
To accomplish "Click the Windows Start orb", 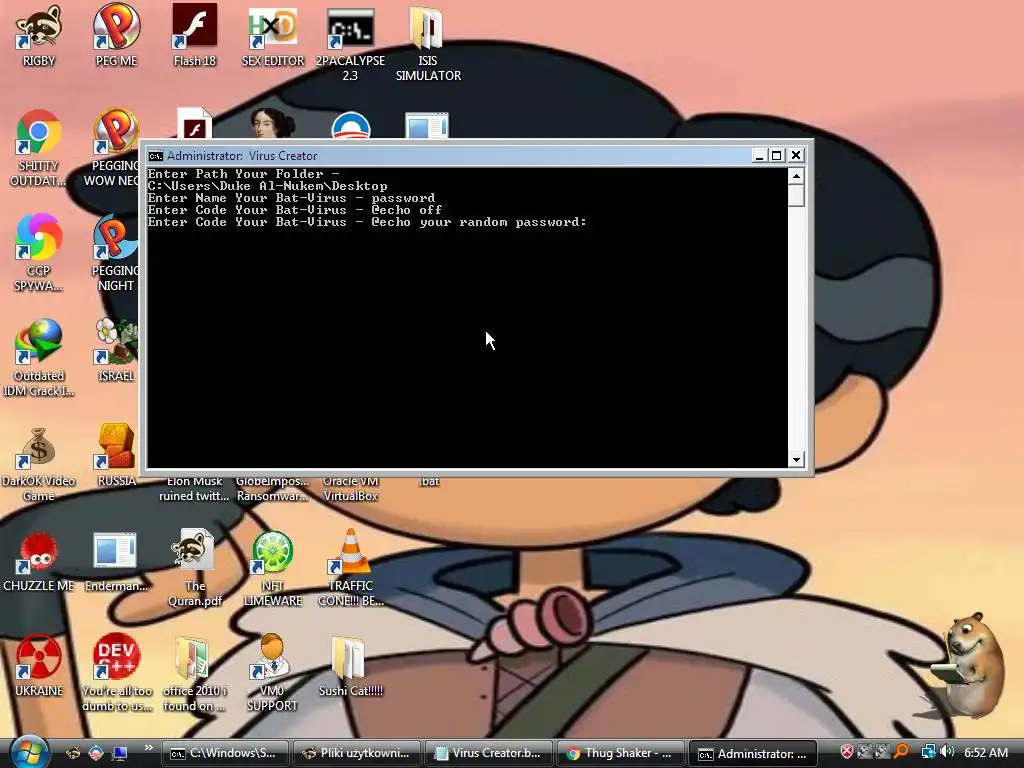I will 29,752.
